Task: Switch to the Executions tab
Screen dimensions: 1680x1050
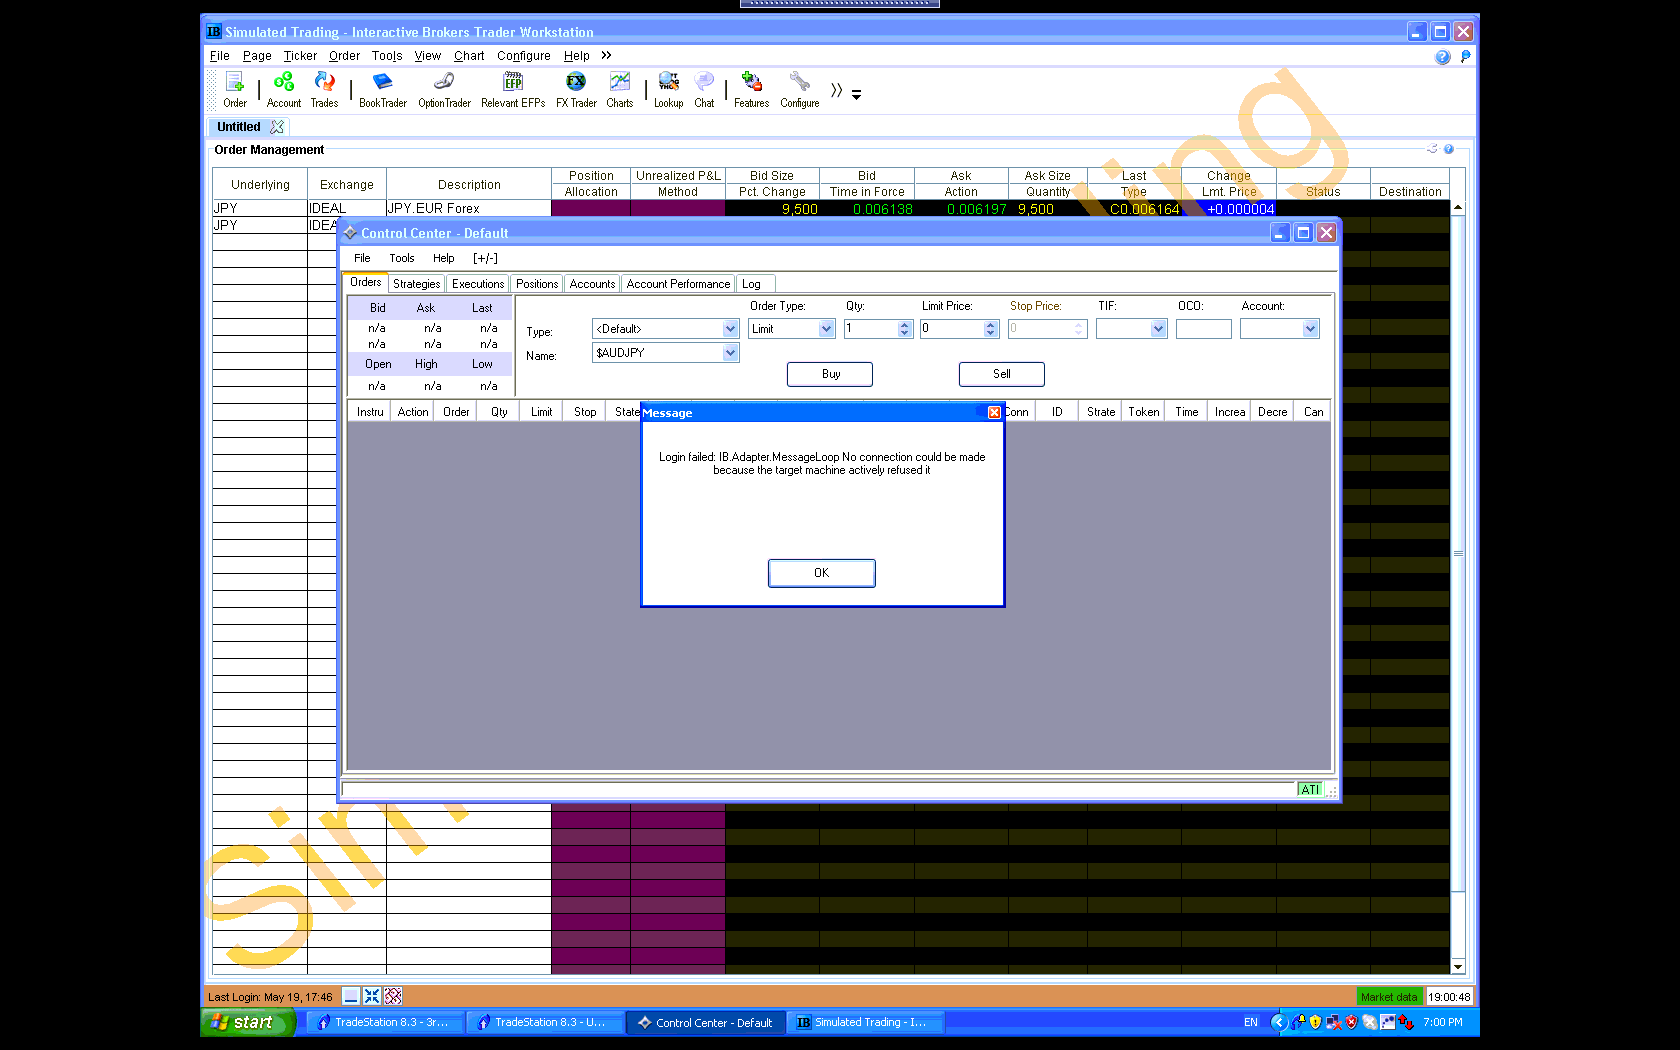Action: (x=478, y=284)
